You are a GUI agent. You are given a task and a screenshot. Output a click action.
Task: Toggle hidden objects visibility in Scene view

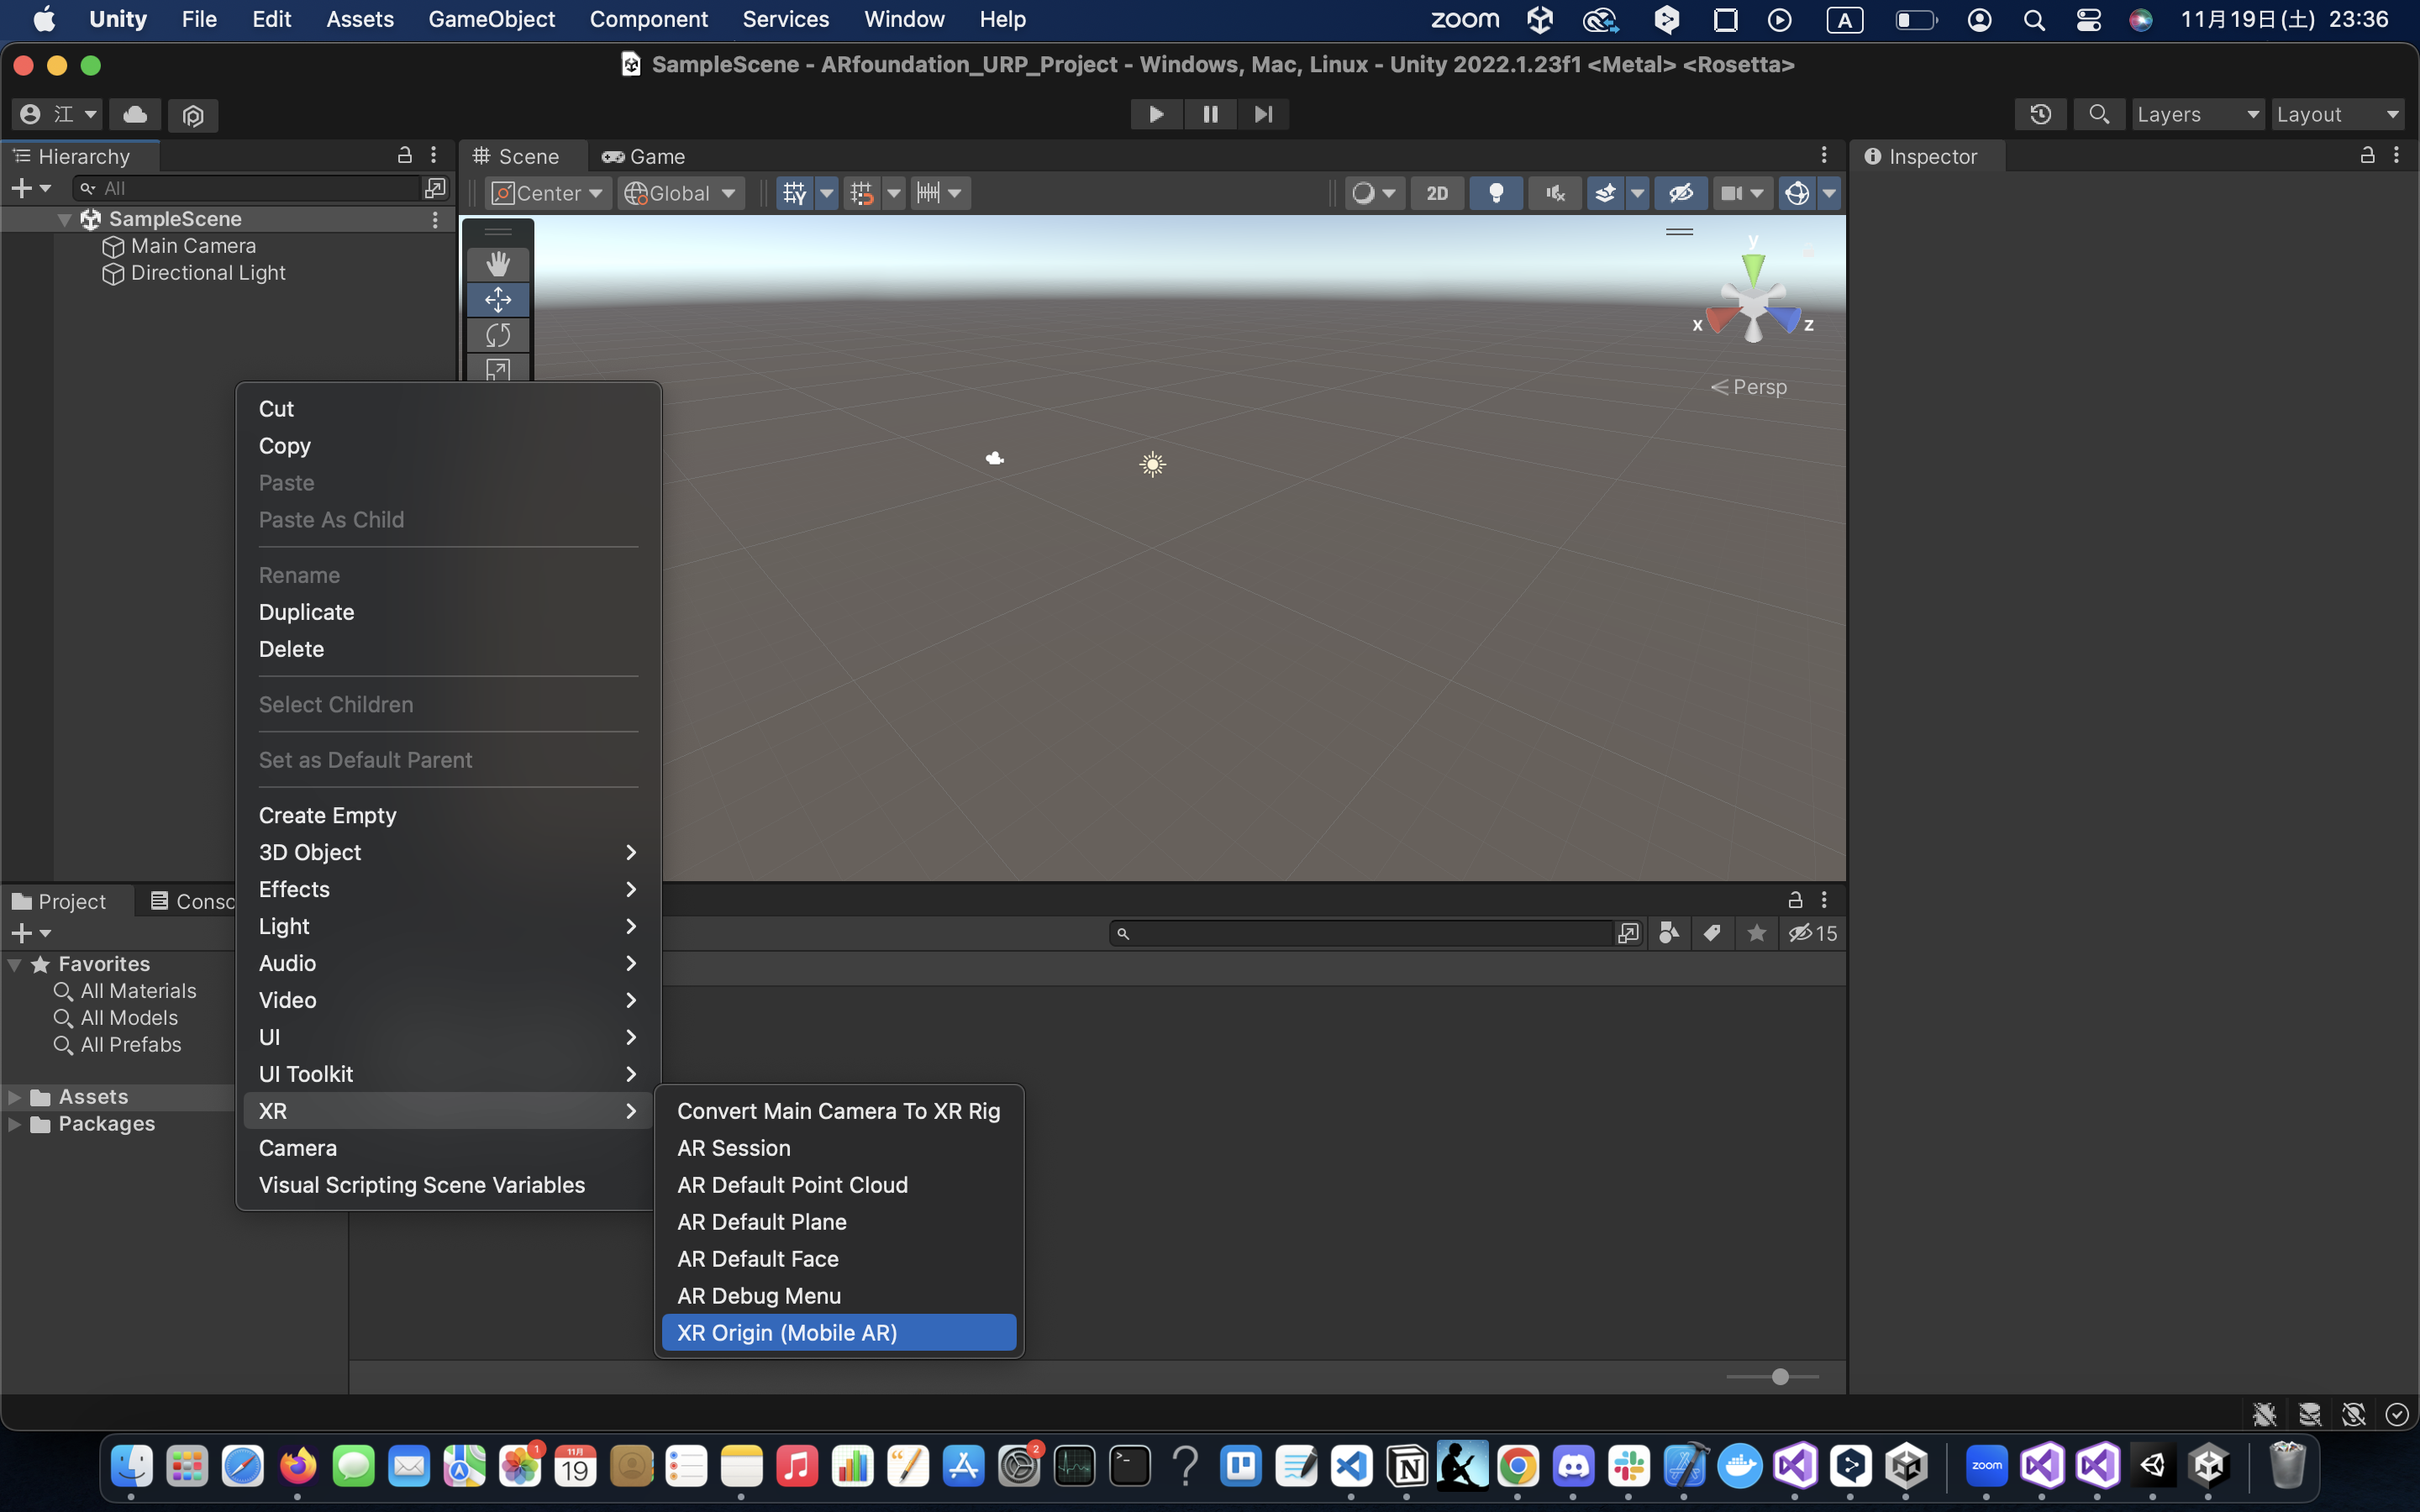pyautogui.click(x=1680, y=193)
